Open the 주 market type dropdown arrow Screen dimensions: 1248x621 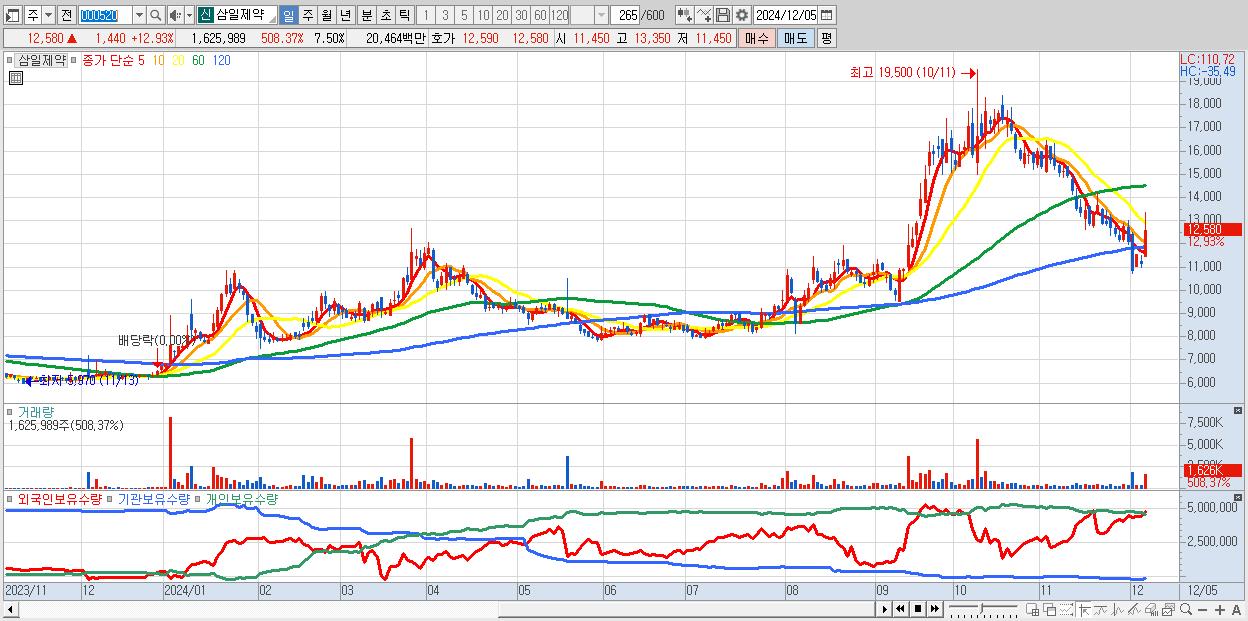[x=48, y=15]
